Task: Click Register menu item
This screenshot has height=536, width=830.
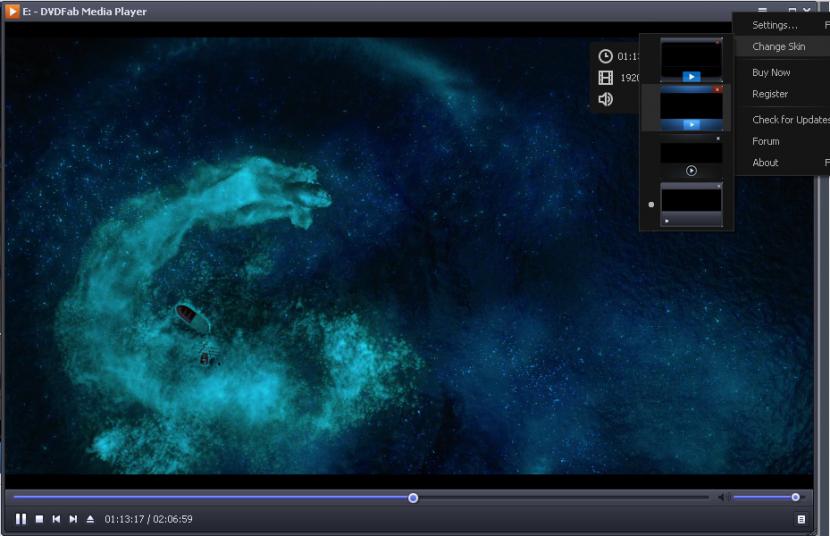Action: click(782, 94)
